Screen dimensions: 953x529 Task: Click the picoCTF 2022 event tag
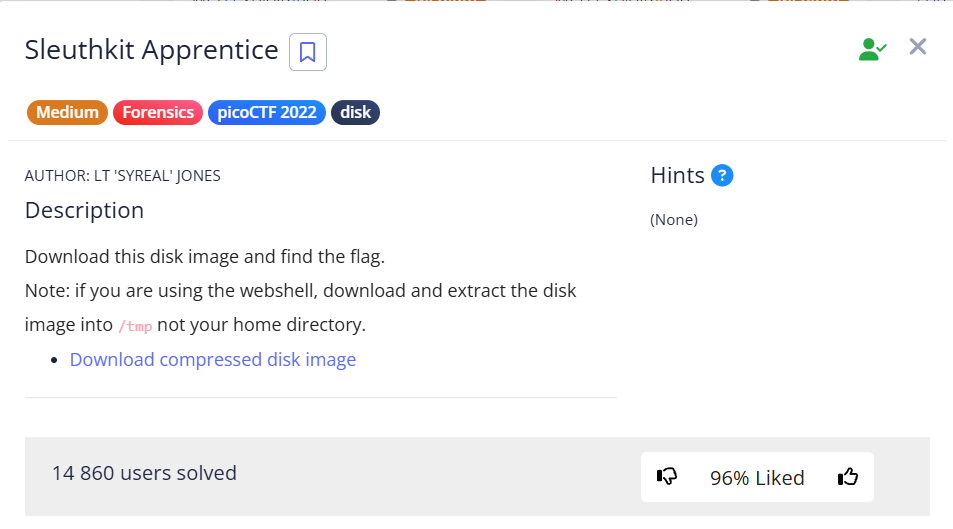pos(267,112)
